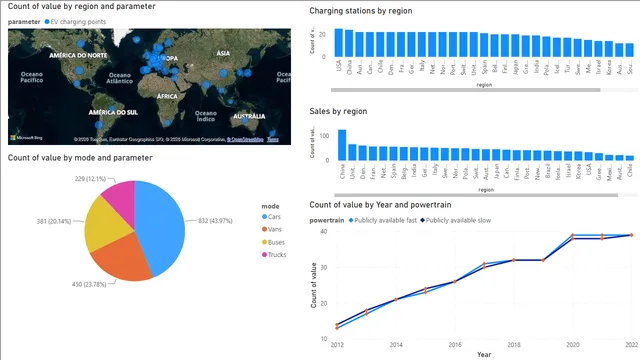Click the 381 (20.14%) pie label
This screenshot has height=360, width=640.
(x=54, y=221)
